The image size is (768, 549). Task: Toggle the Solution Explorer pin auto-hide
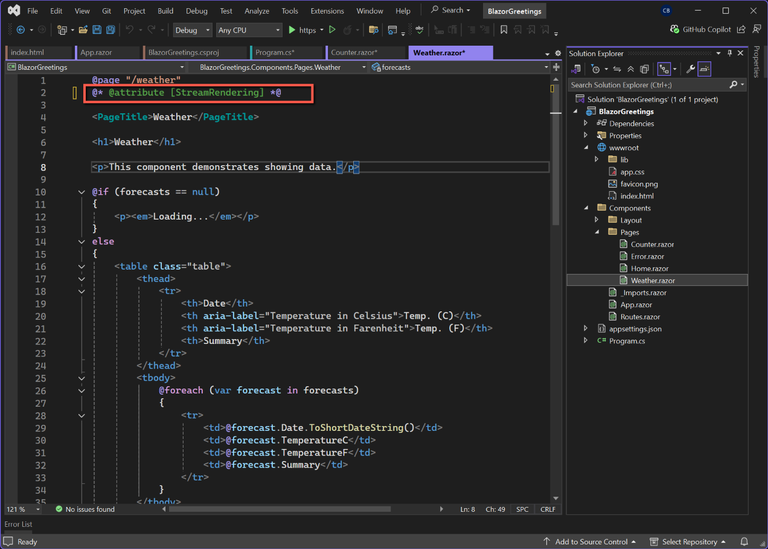pos(729,53)
